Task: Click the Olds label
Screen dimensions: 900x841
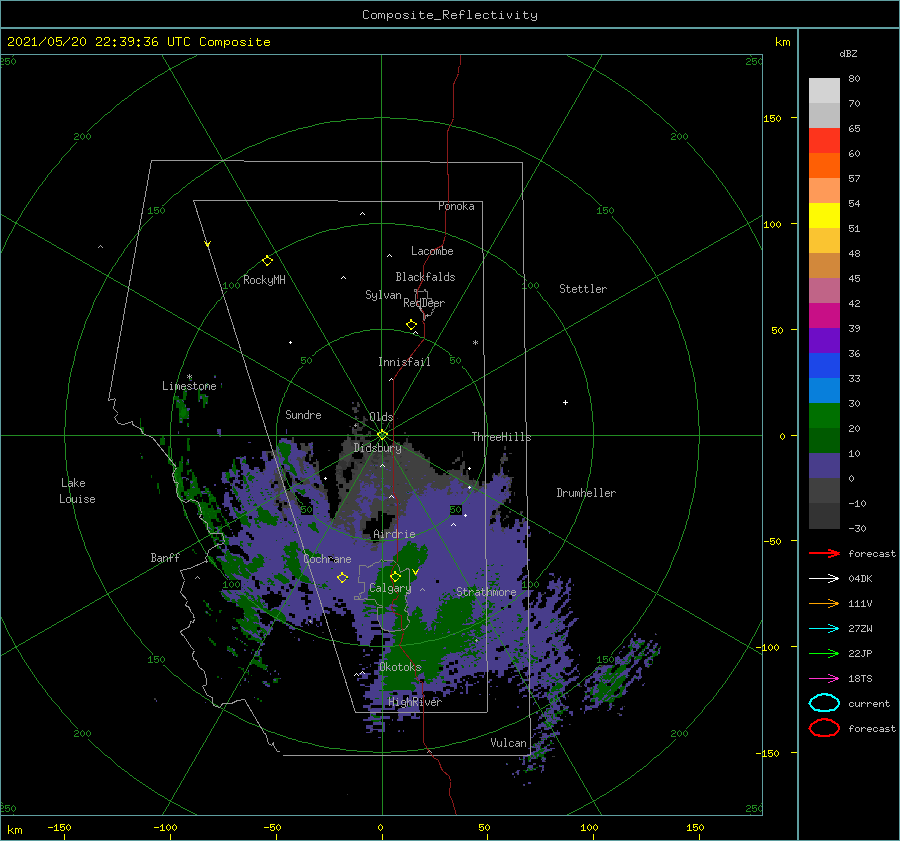Action: coord(381,417)
